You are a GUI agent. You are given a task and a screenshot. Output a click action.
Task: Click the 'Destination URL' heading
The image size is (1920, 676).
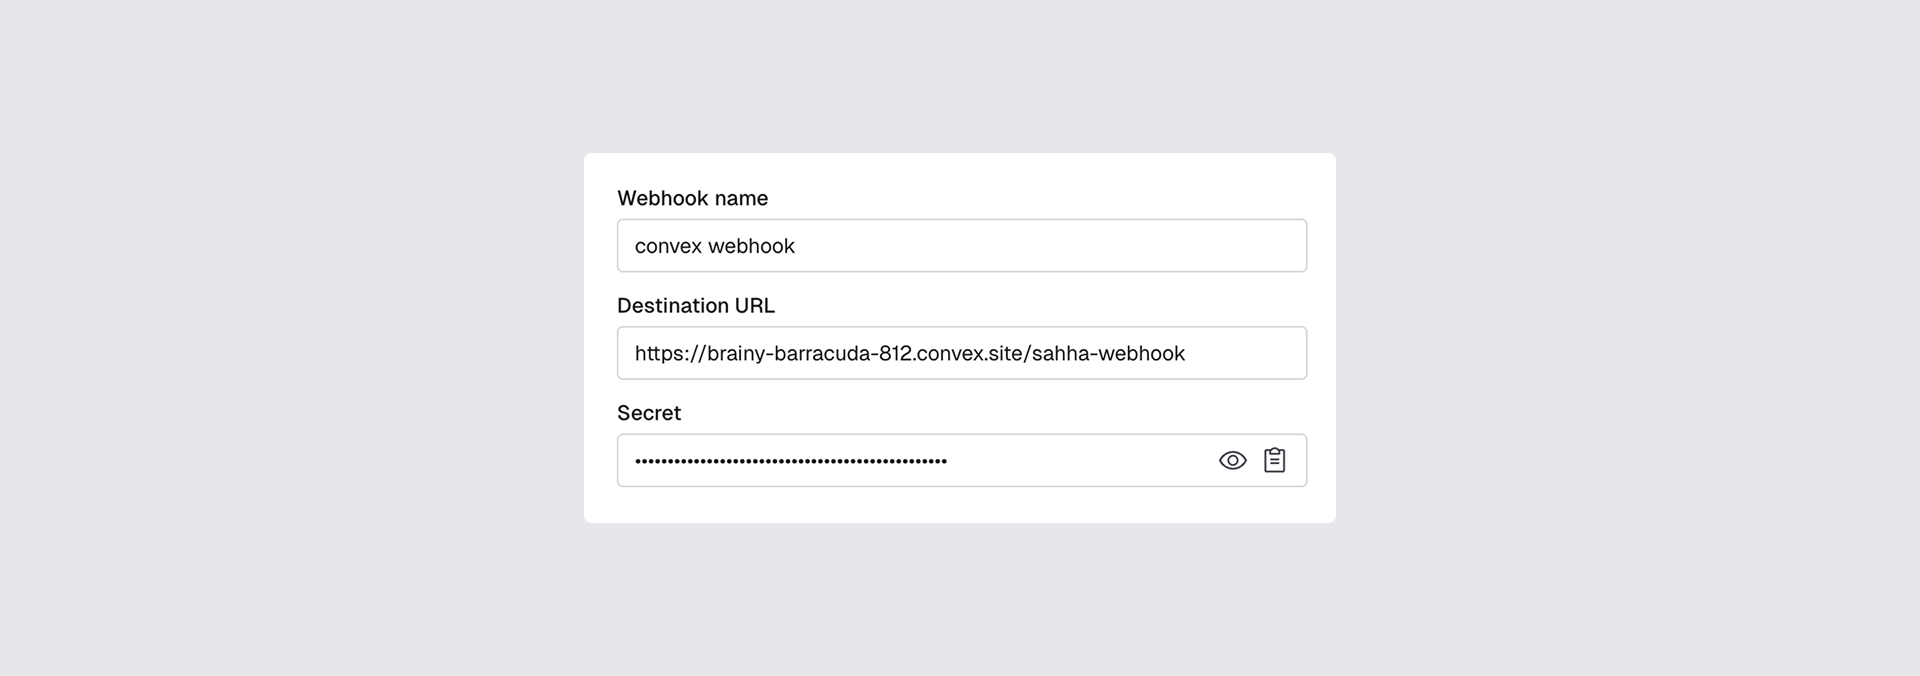point(696,305)
